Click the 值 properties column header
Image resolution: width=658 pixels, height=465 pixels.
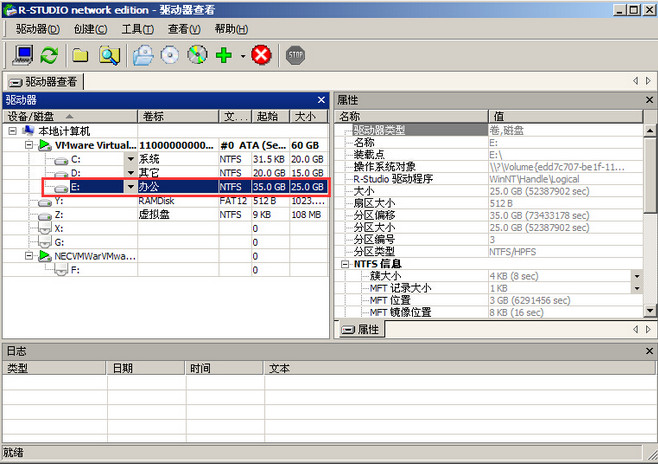(566, 116)
